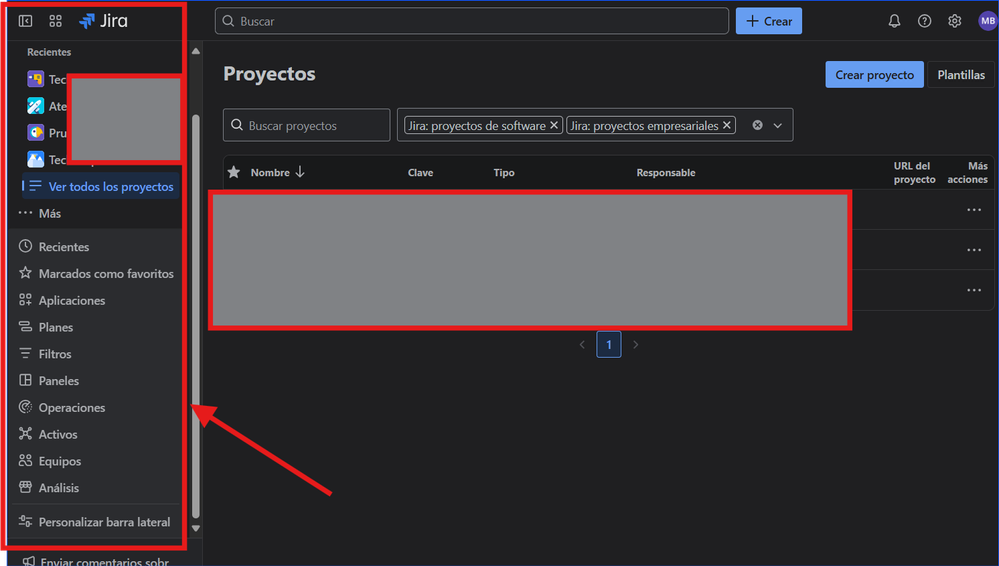
Task: Click the Nombre column header text
Action: (270, 173)
